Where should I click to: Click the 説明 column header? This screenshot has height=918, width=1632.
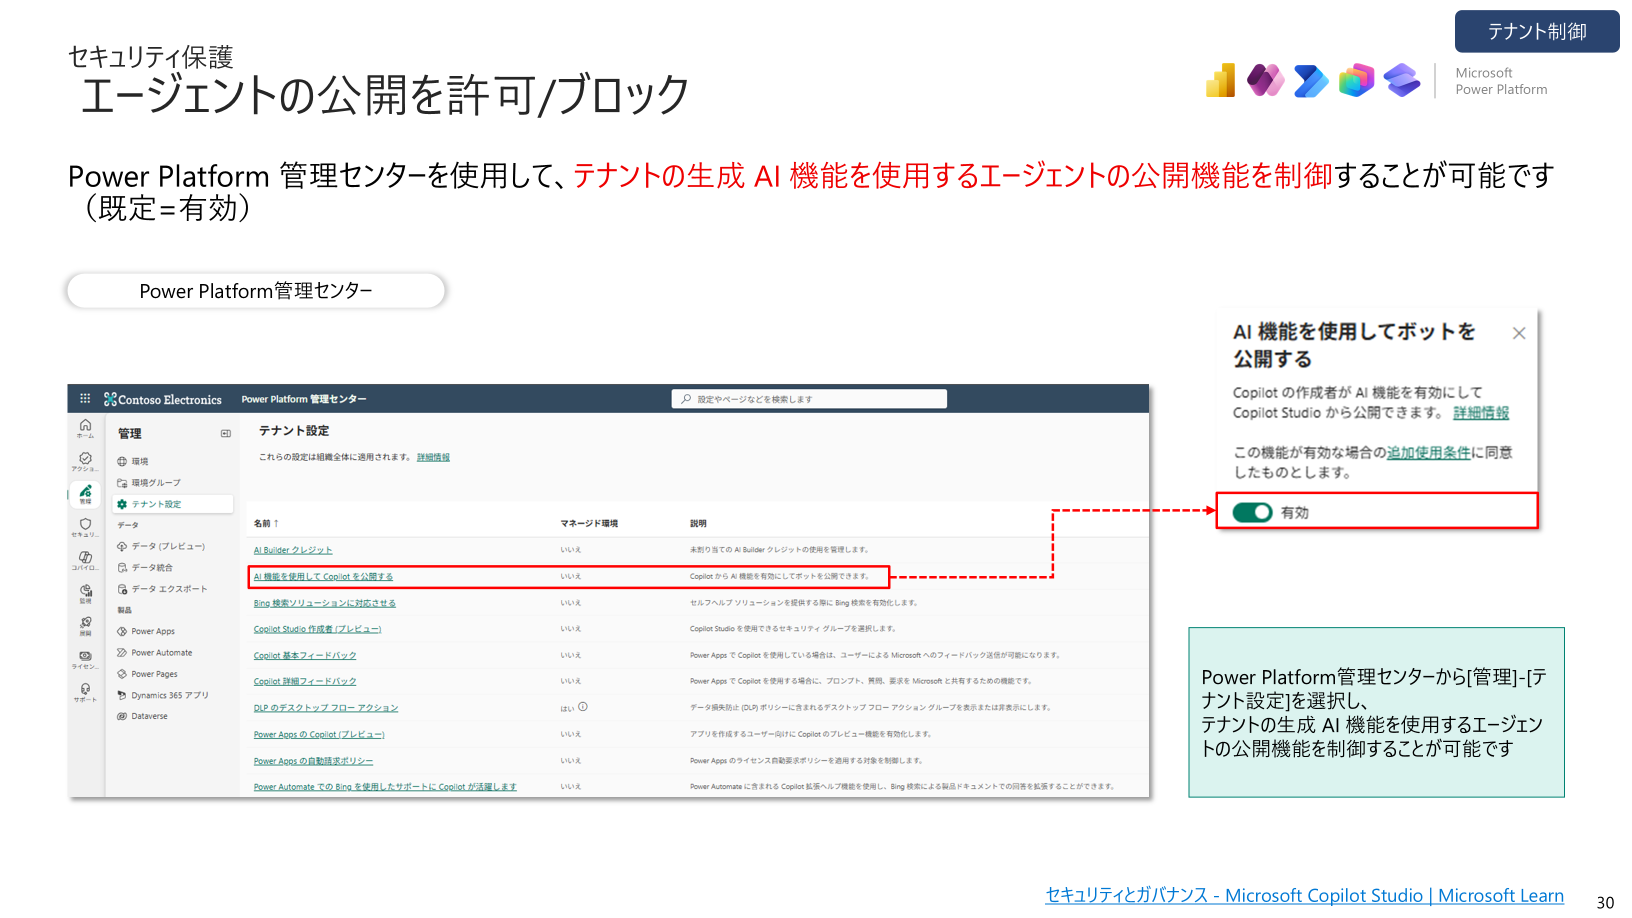tap(698, 523)
